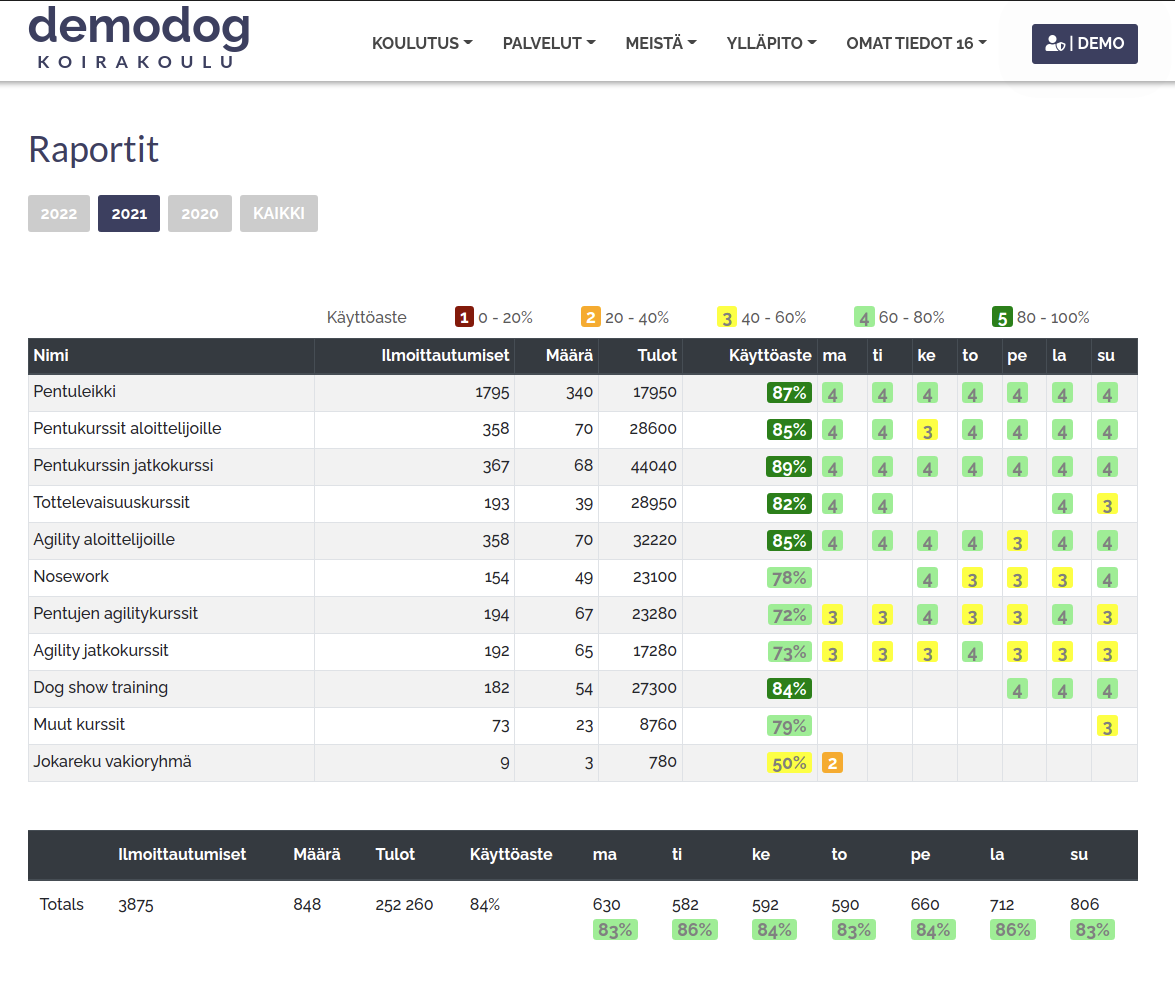Click dark red 0 - 20% legend badge
1175x982 pixels.
click(464, 318)
